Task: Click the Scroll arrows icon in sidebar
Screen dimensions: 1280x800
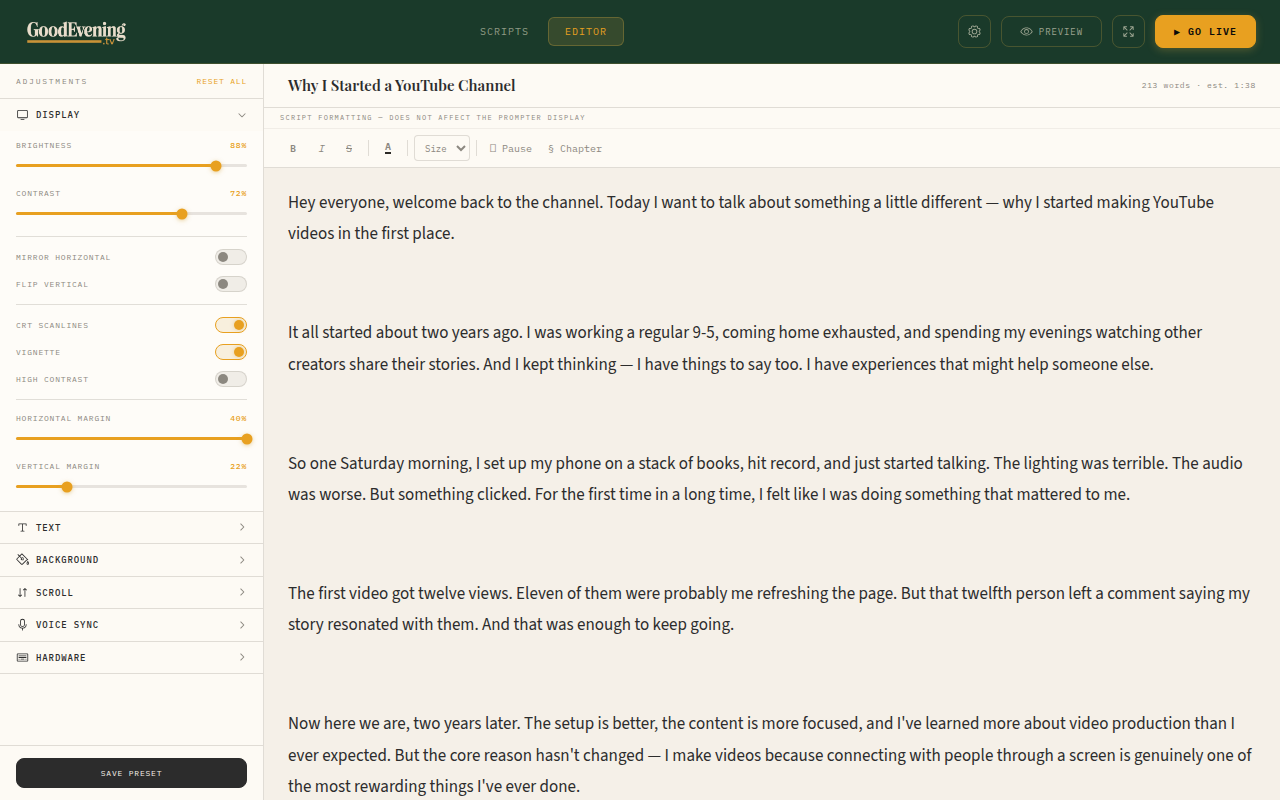Action: pos(22,592)
